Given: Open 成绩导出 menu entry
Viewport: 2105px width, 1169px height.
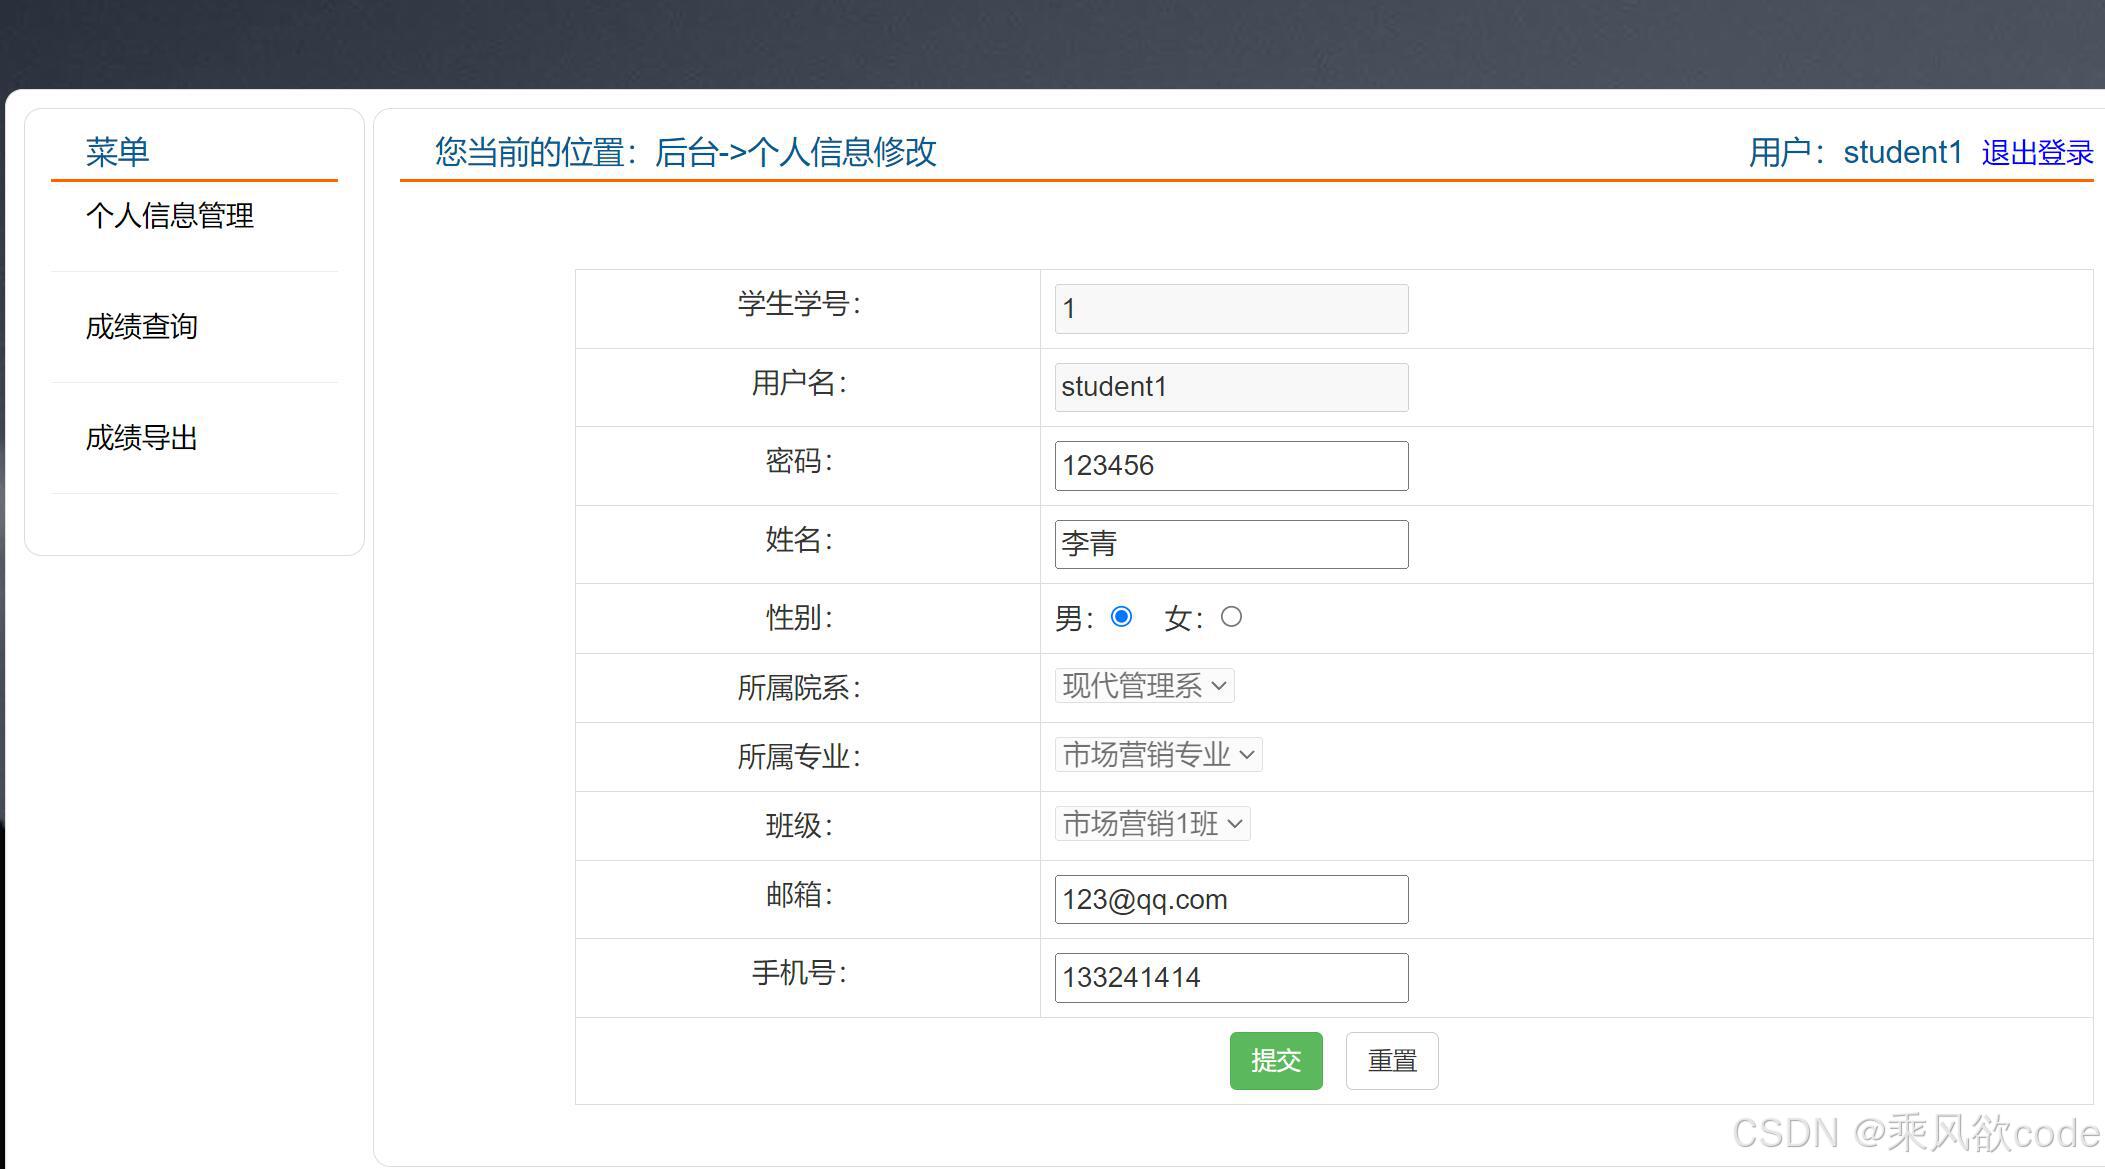Looking at the screenshot, I should 142,438.
